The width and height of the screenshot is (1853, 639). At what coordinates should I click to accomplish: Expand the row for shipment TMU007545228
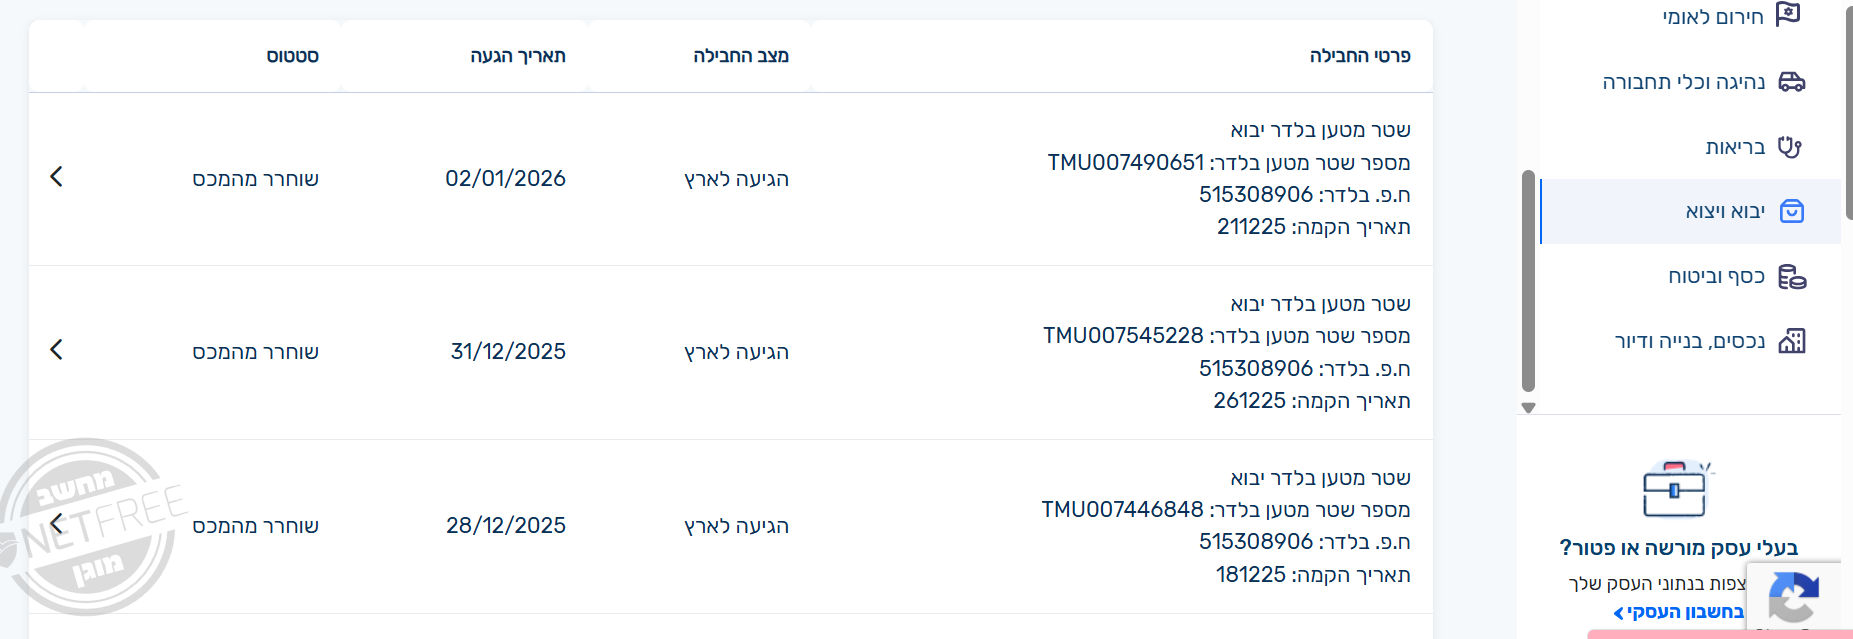tap(56, 350)
